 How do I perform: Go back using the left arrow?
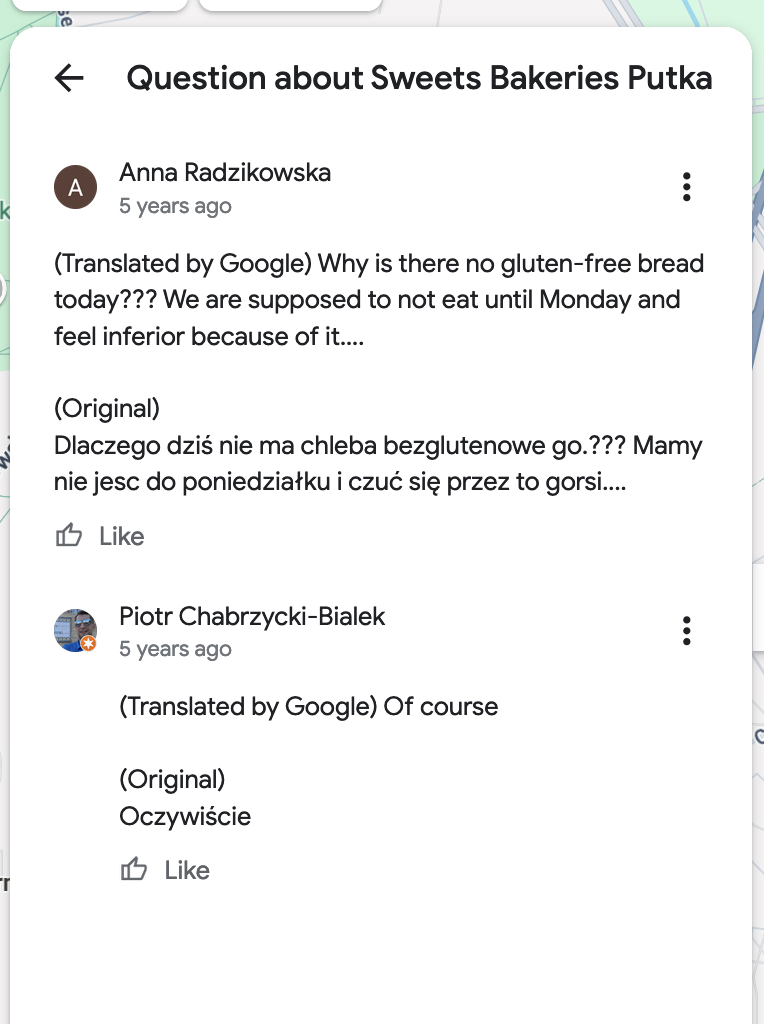pyautogui.click(x=69, y=78)
